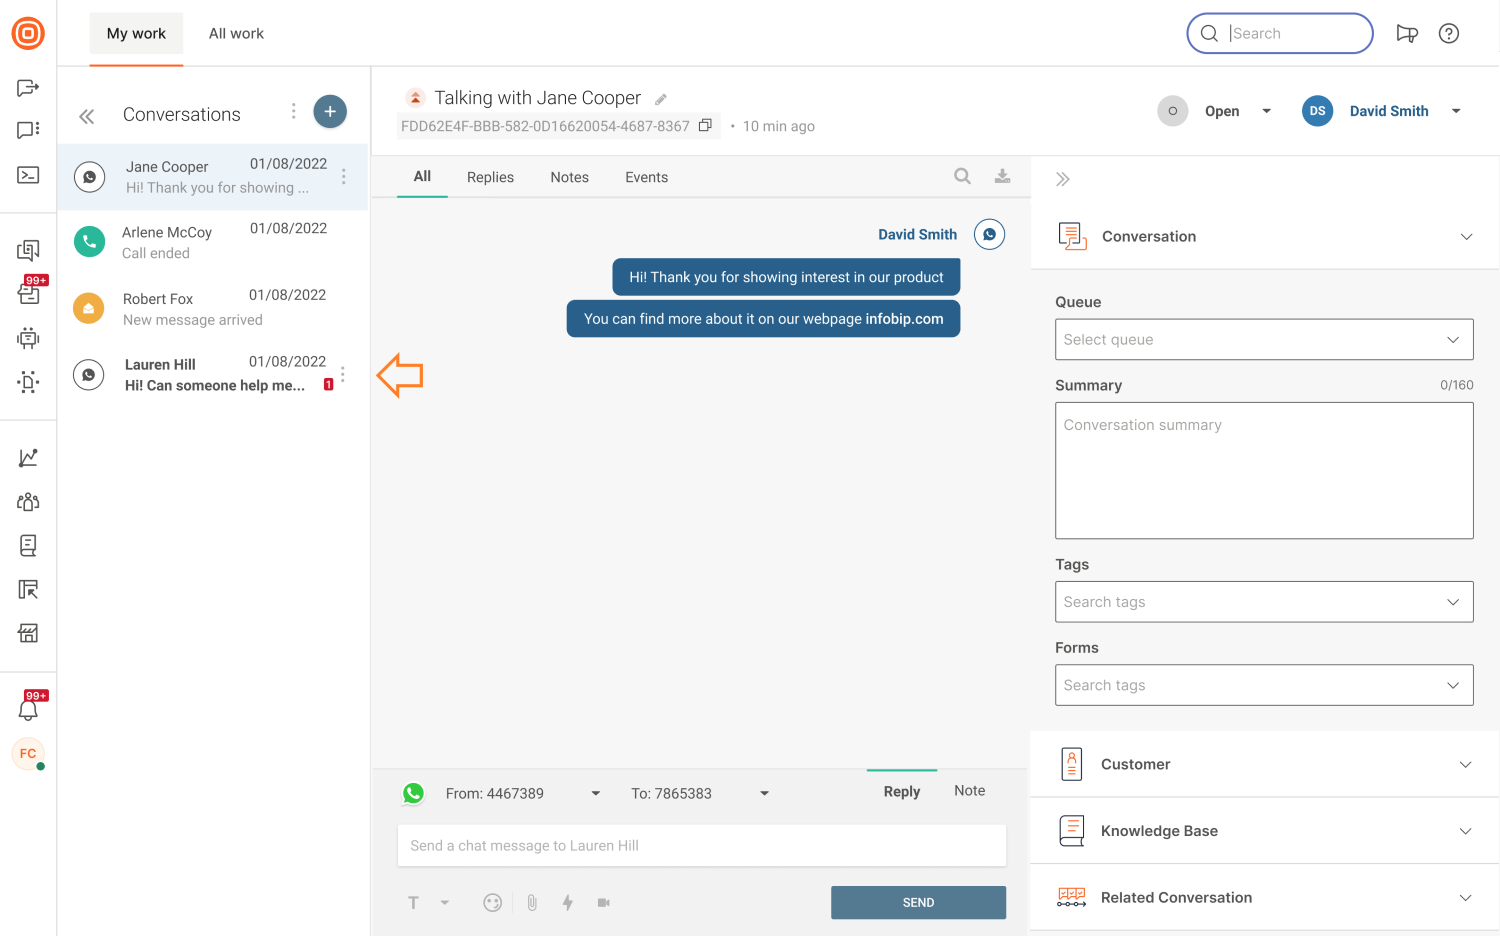Download the conversation transcript
Screen dimensions: 1500x936
1002,176
